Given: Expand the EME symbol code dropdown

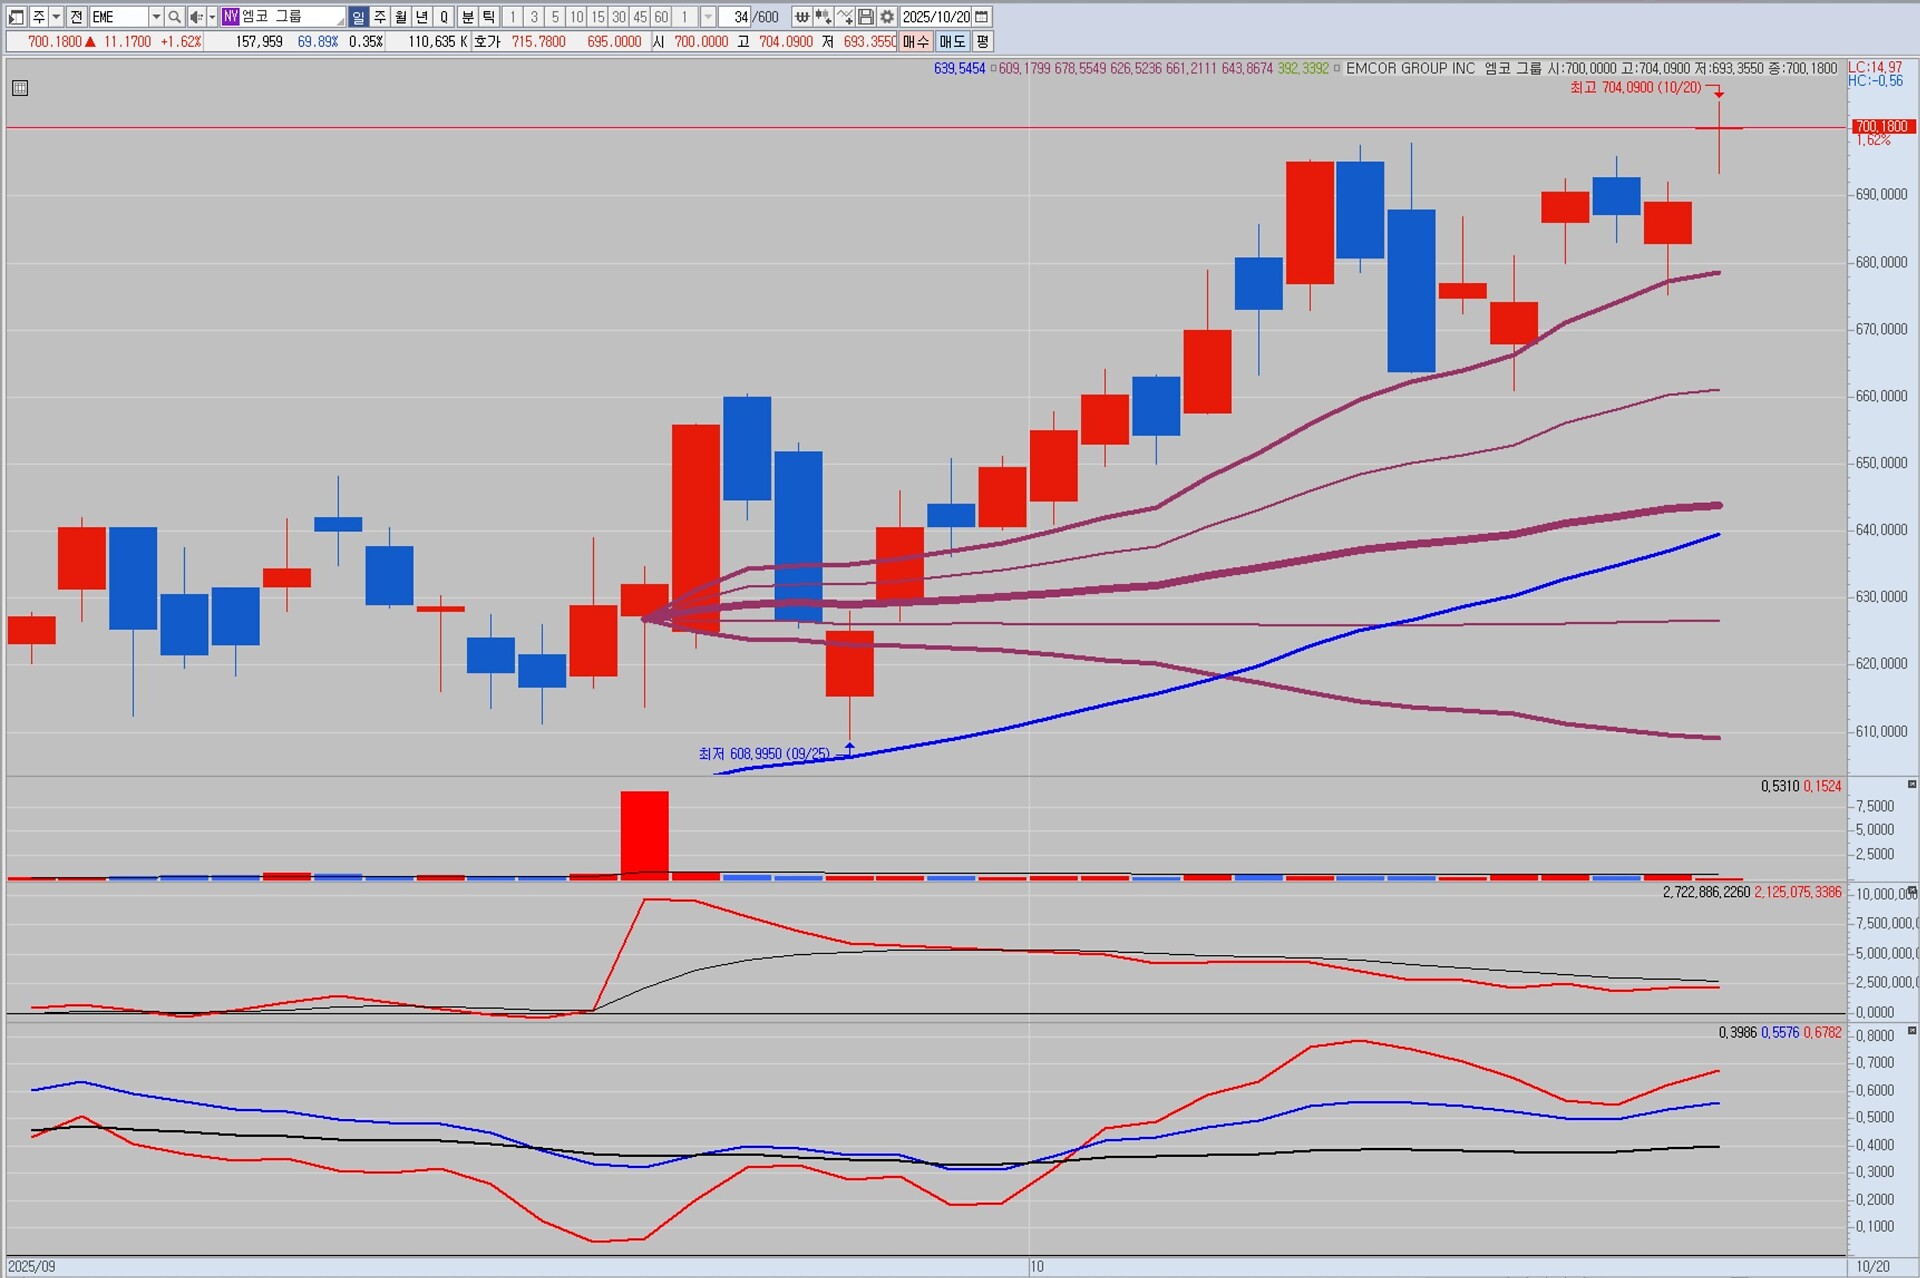Looking at the screenshot, I should tap(156, 17).
